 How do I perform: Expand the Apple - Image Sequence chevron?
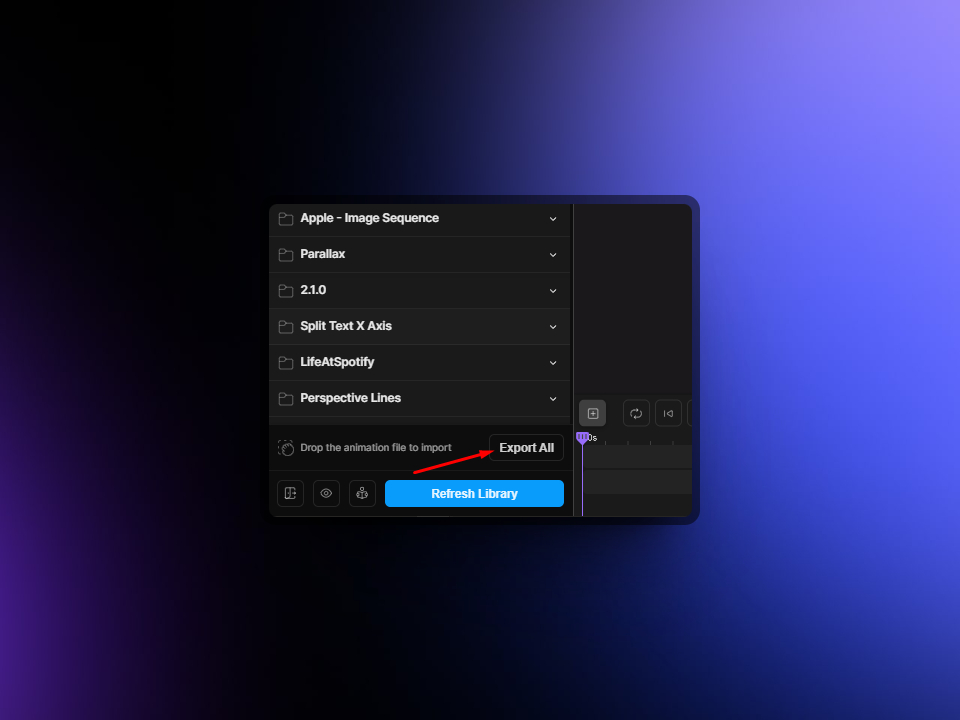pos(553,219)
